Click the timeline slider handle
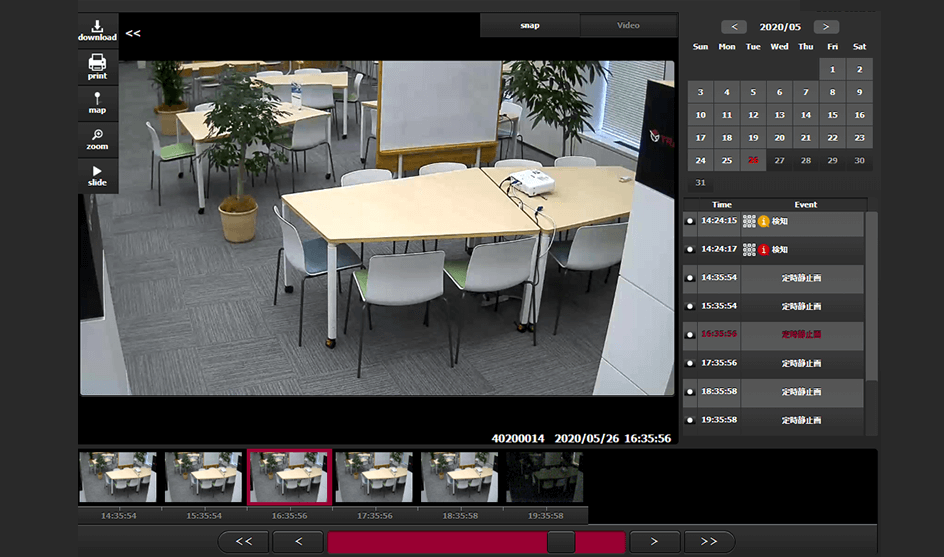 [561, 542]
